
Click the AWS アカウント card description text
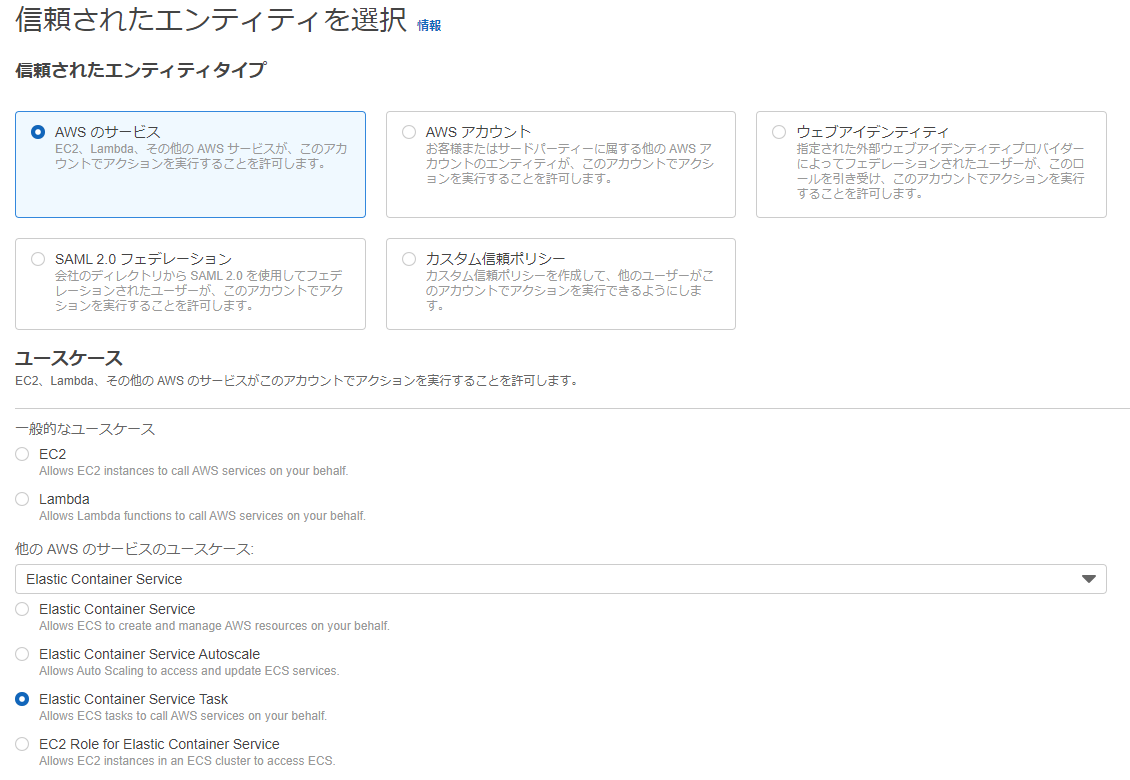point(569,164)
